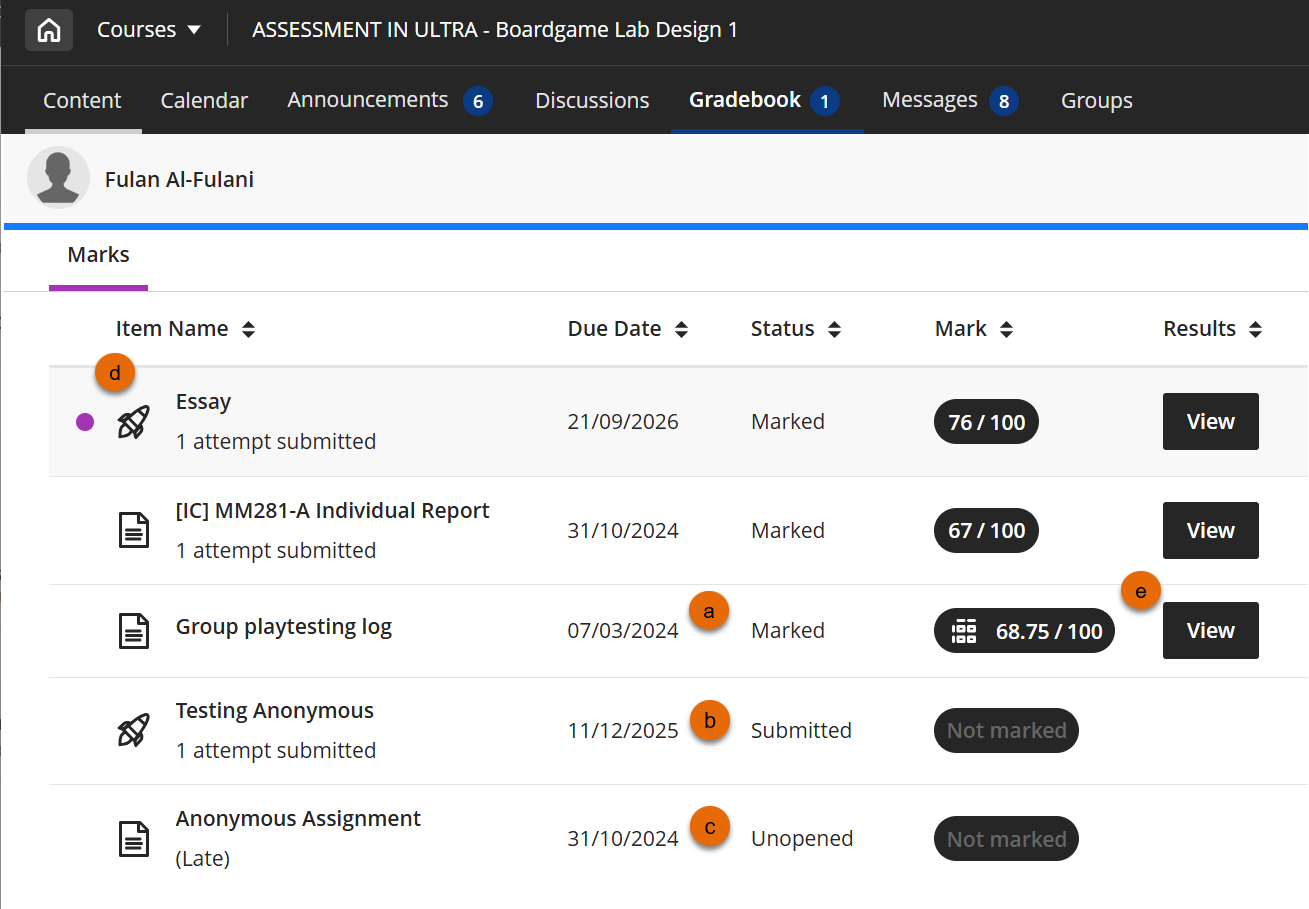The image size is (1309, 909).
Task: Click the Unopened status text
Action: (x=802, y=839)
